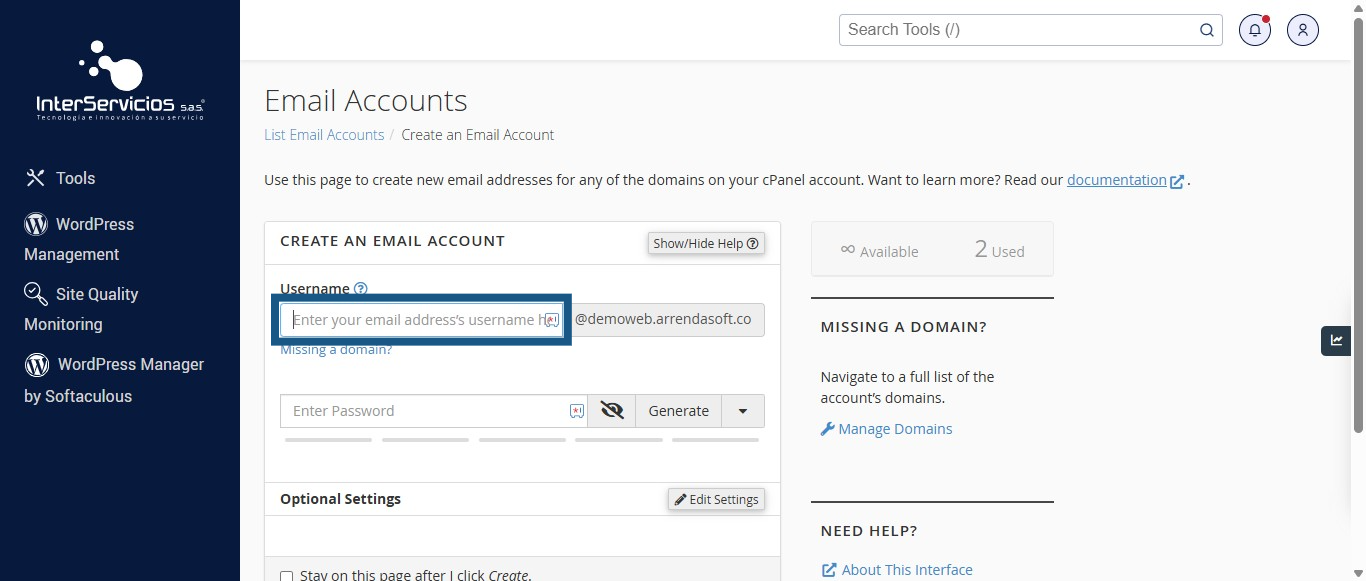Click the search magnifier icon
Screen dimensions: 1366x581
point(1207,30)
